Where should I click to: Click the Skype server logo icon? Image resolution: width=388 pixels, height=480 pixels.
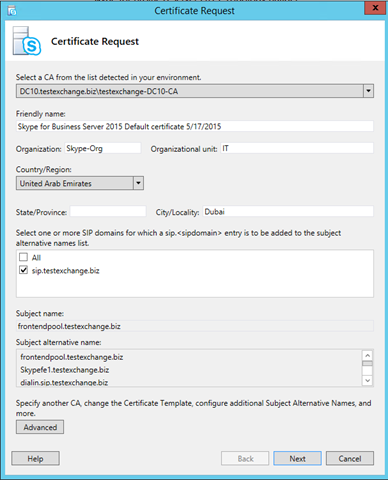27,41
